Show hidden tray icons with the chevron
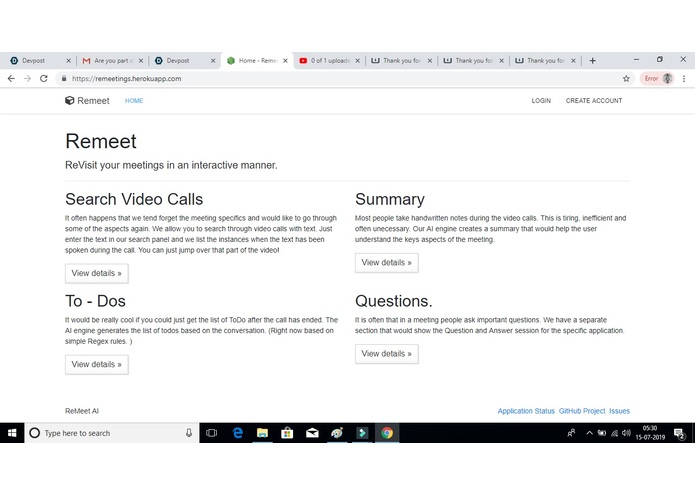Screen dimensions: 695x494 click(x=589, y=433)
